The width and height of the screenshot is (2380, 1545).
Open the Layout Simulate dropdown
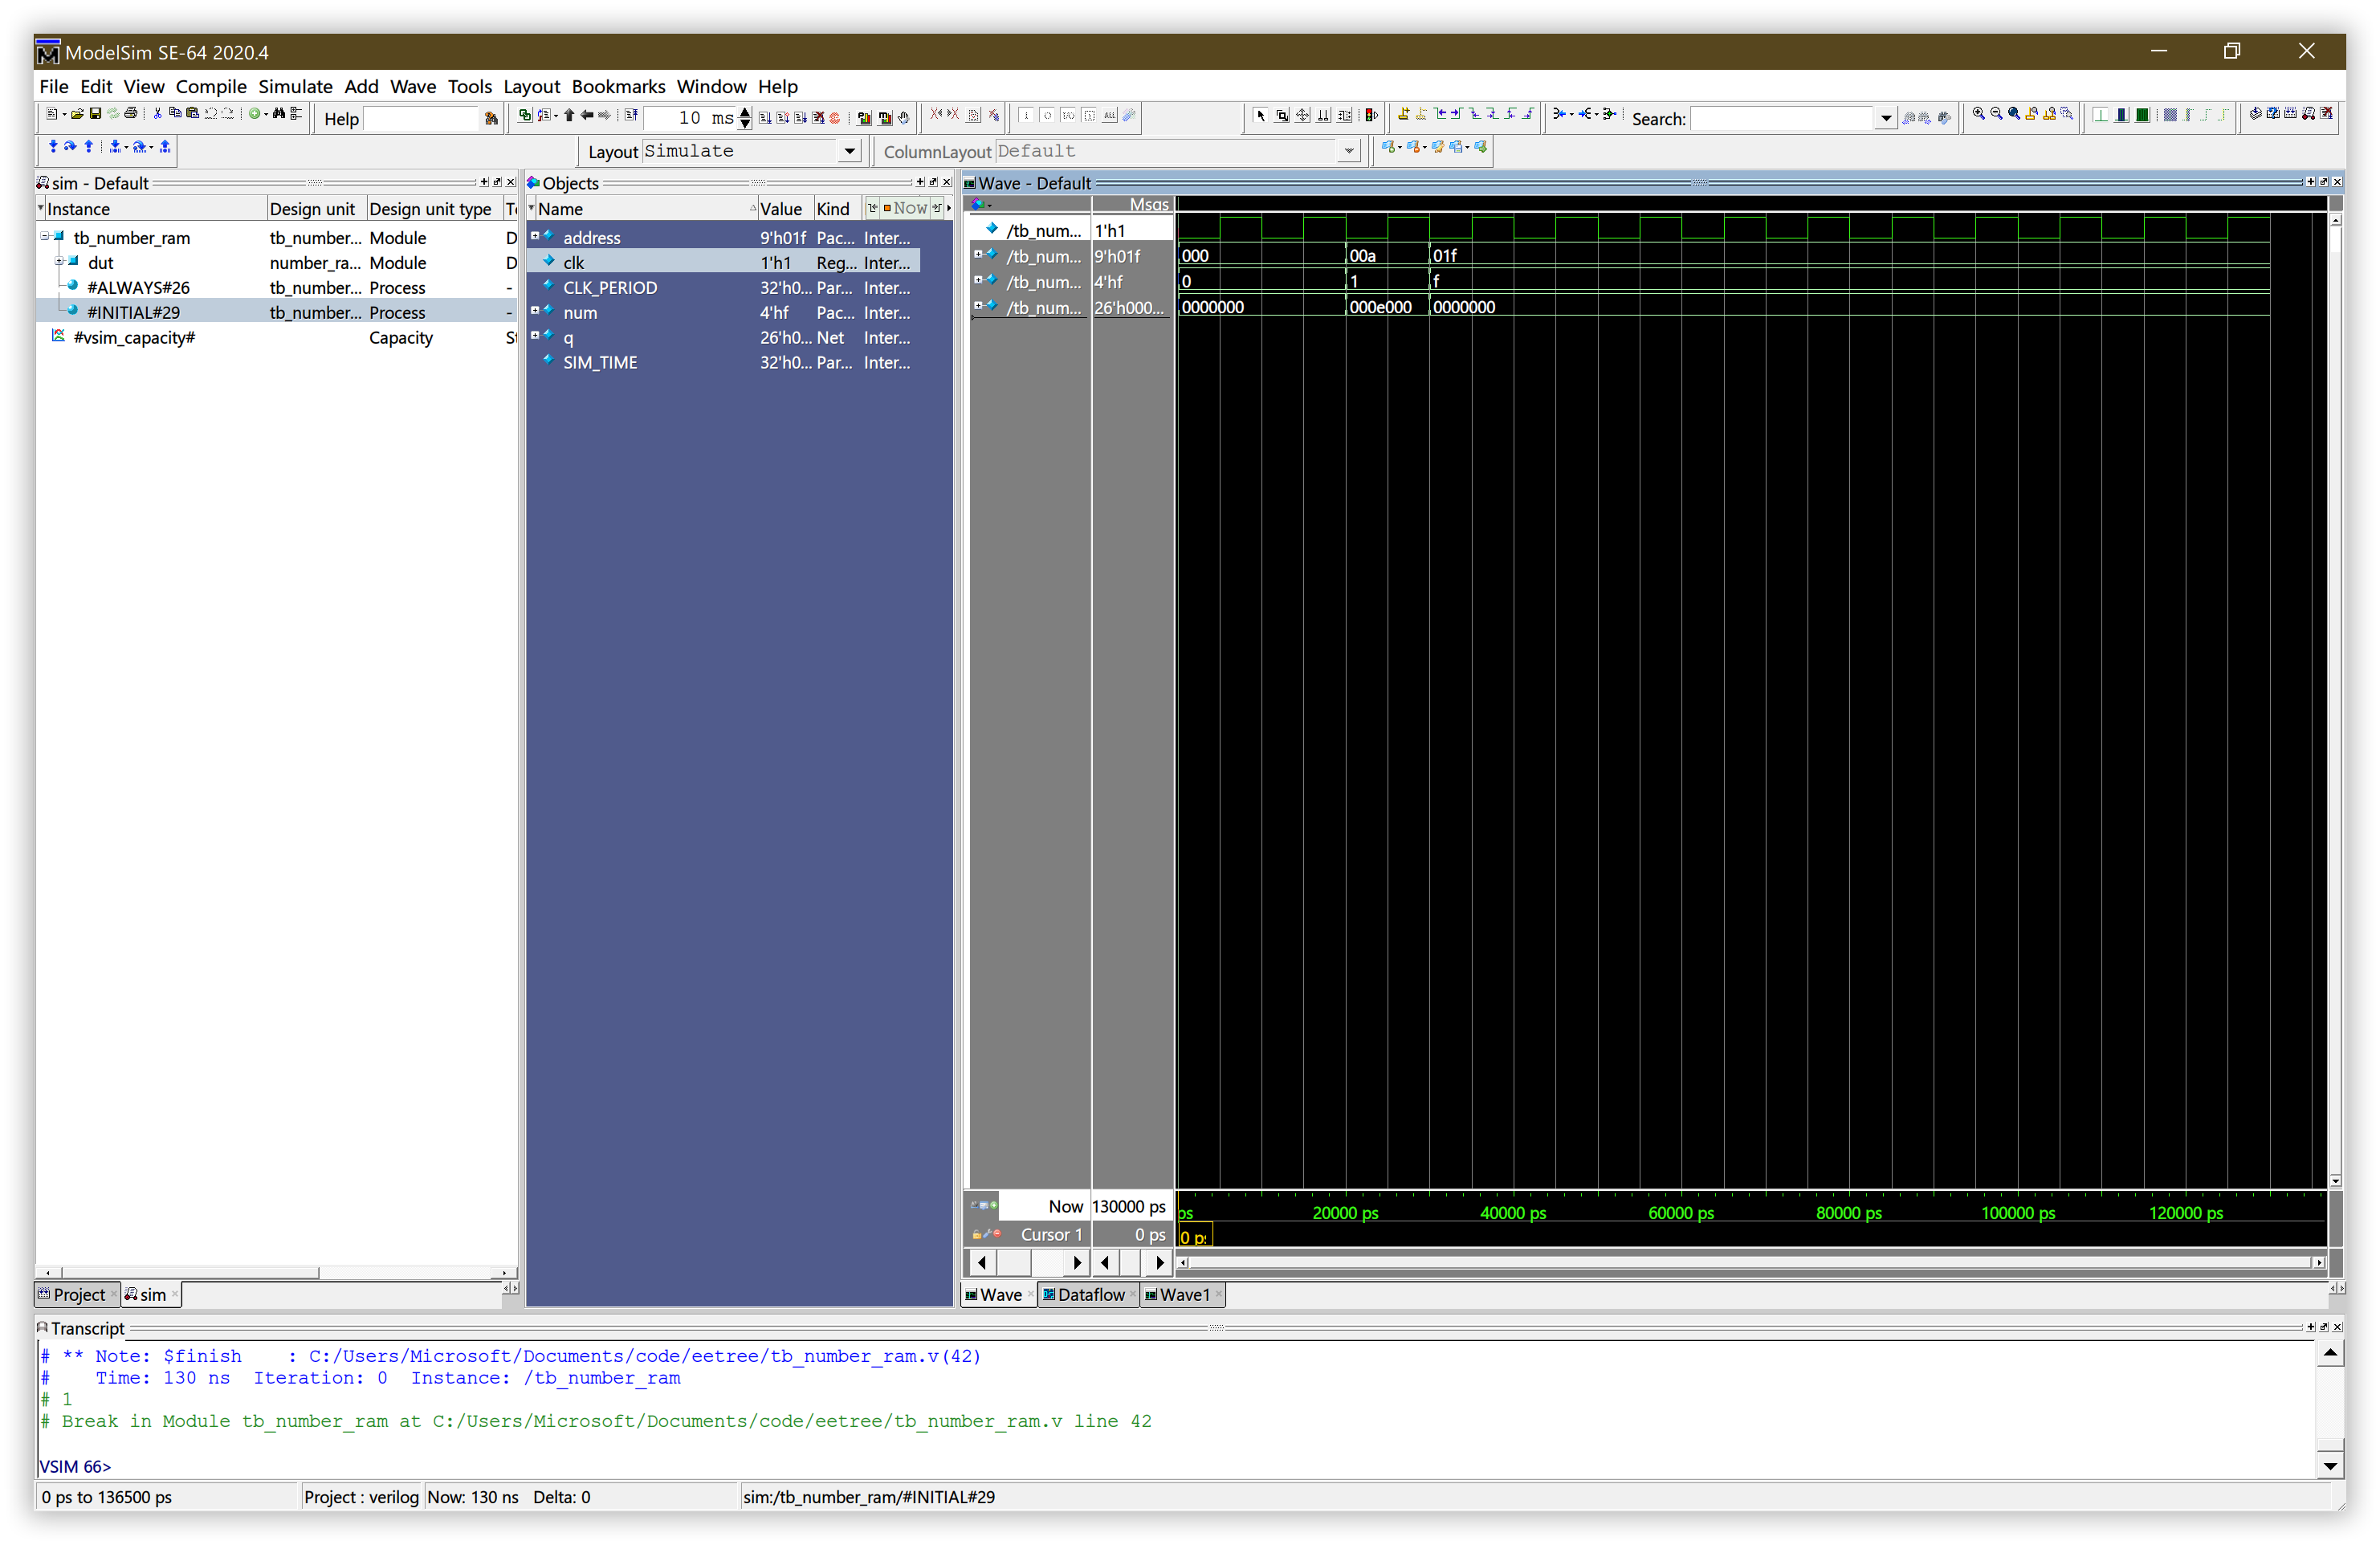click(849, 151)
